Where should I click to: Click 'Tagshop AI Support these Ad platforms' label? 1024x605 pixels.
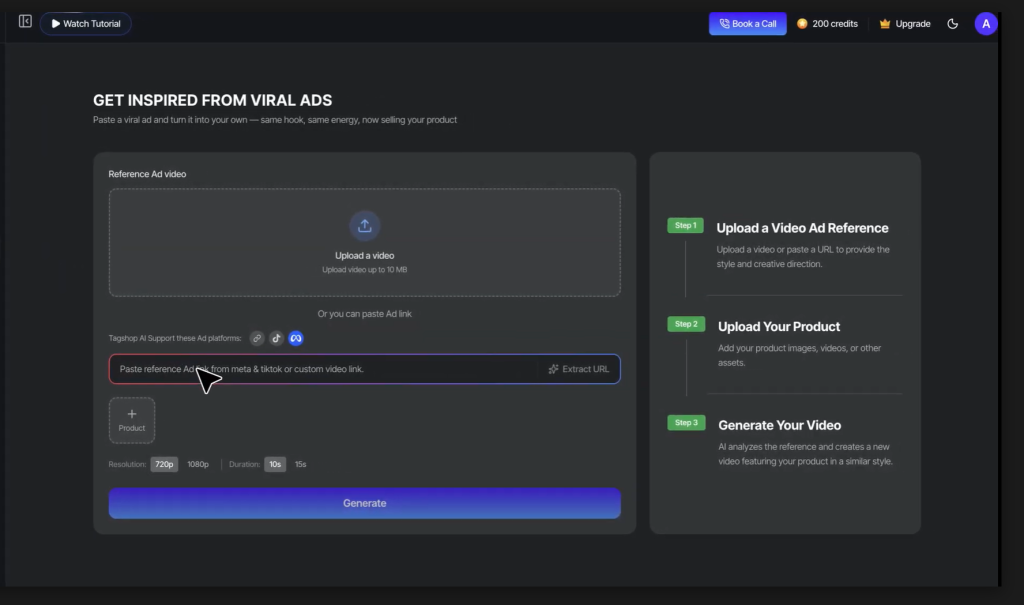pyautogui.click(x=175, y=338)
